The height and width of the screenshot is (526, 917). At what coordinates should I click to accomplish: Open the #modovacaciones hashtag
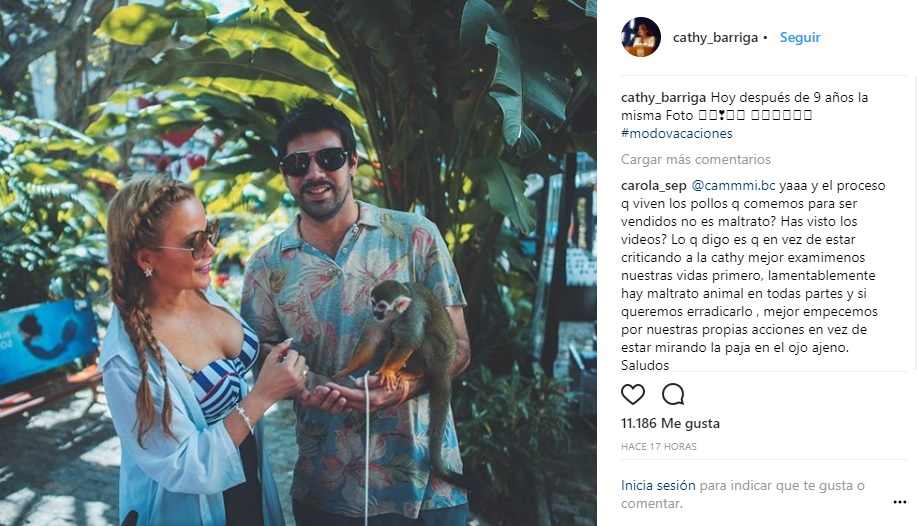pyautogui.click(x=676, y=133)
